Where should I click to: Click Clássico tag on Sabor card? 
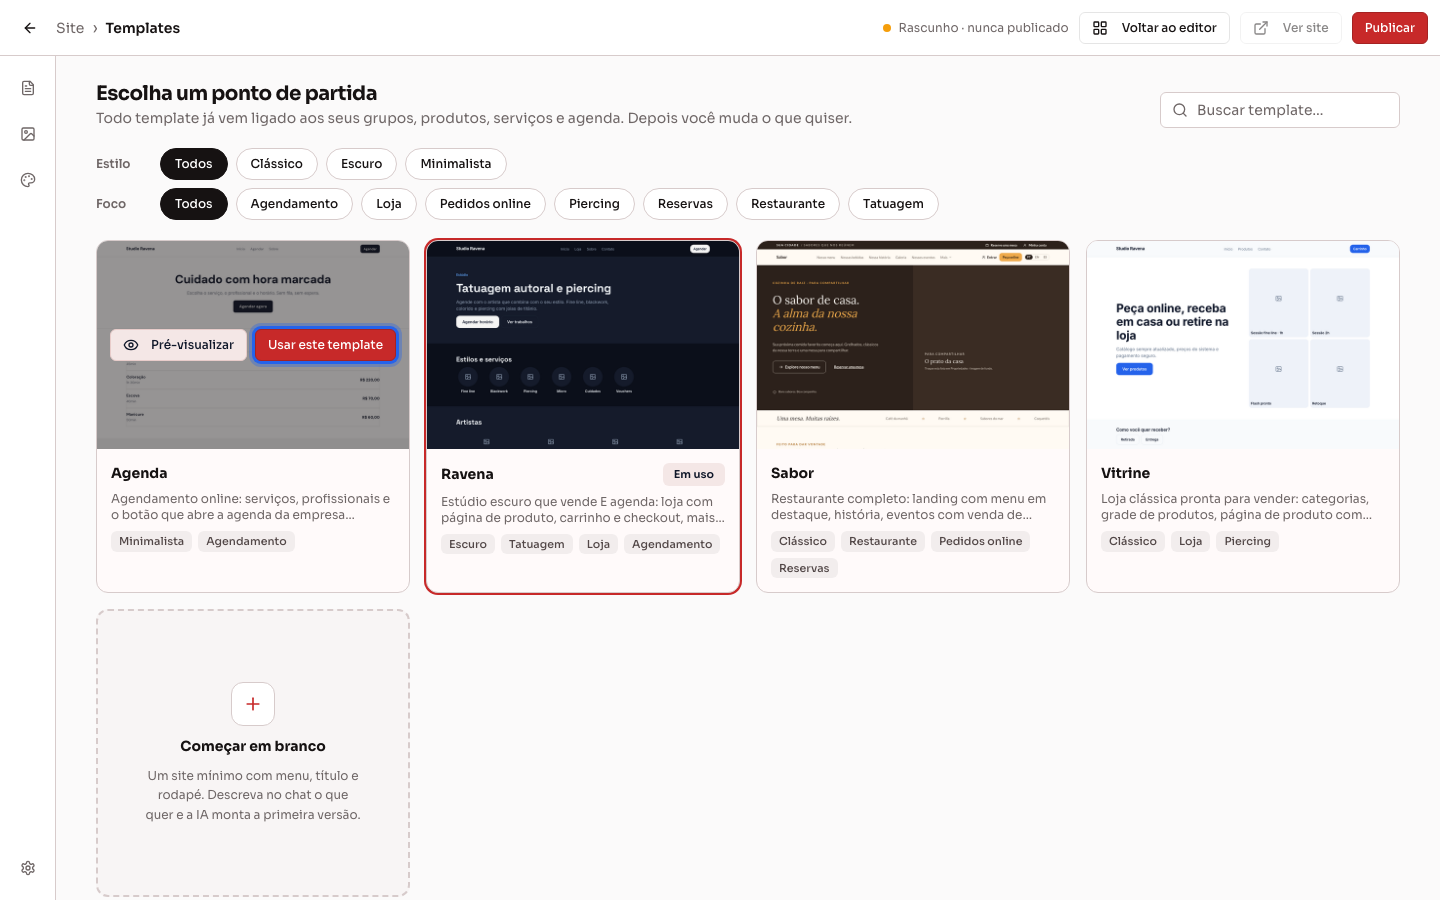tap(803, 541)
